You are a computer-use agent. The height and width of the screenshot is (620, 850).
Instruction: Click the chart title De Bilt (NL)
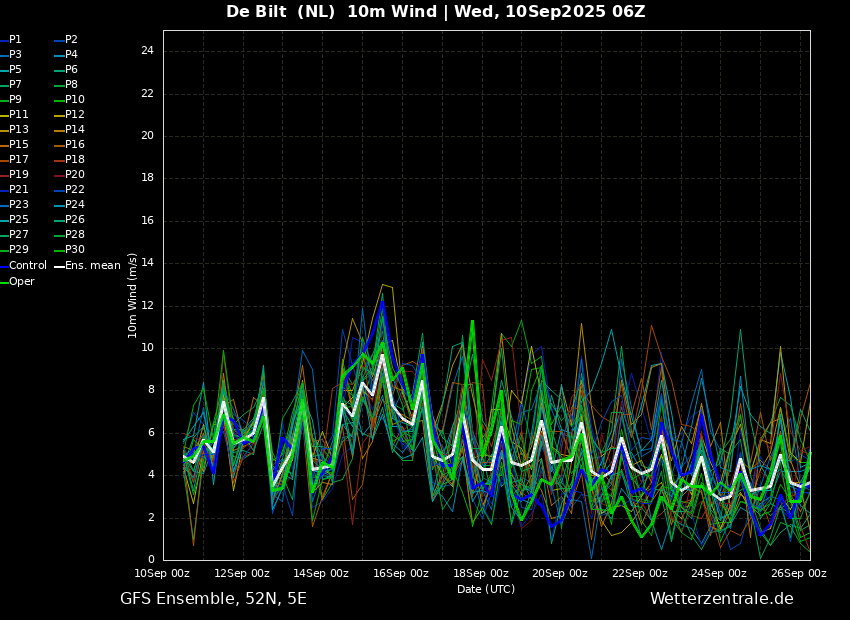(280, 11)
